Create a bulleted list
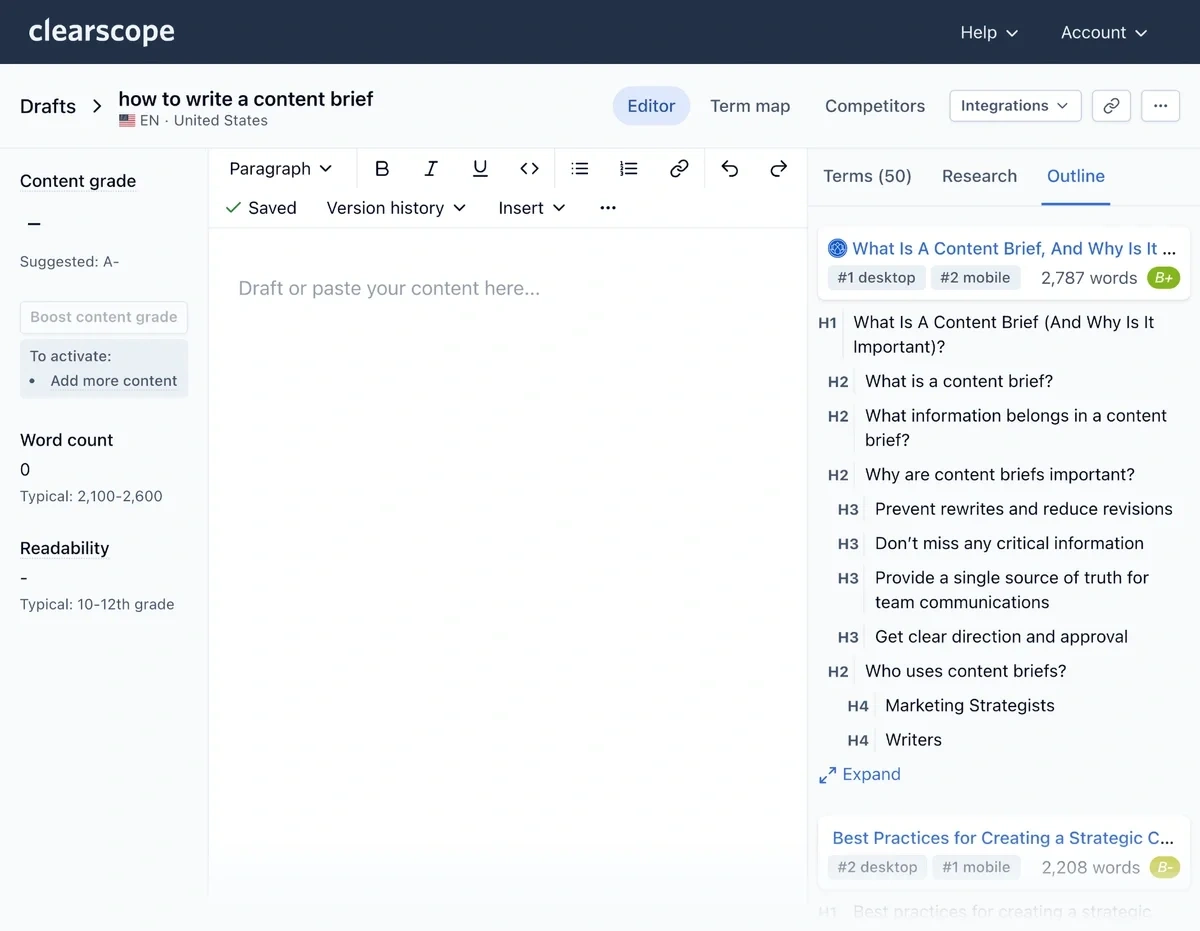Screen dimensions: 1200x931 (579, 169)
